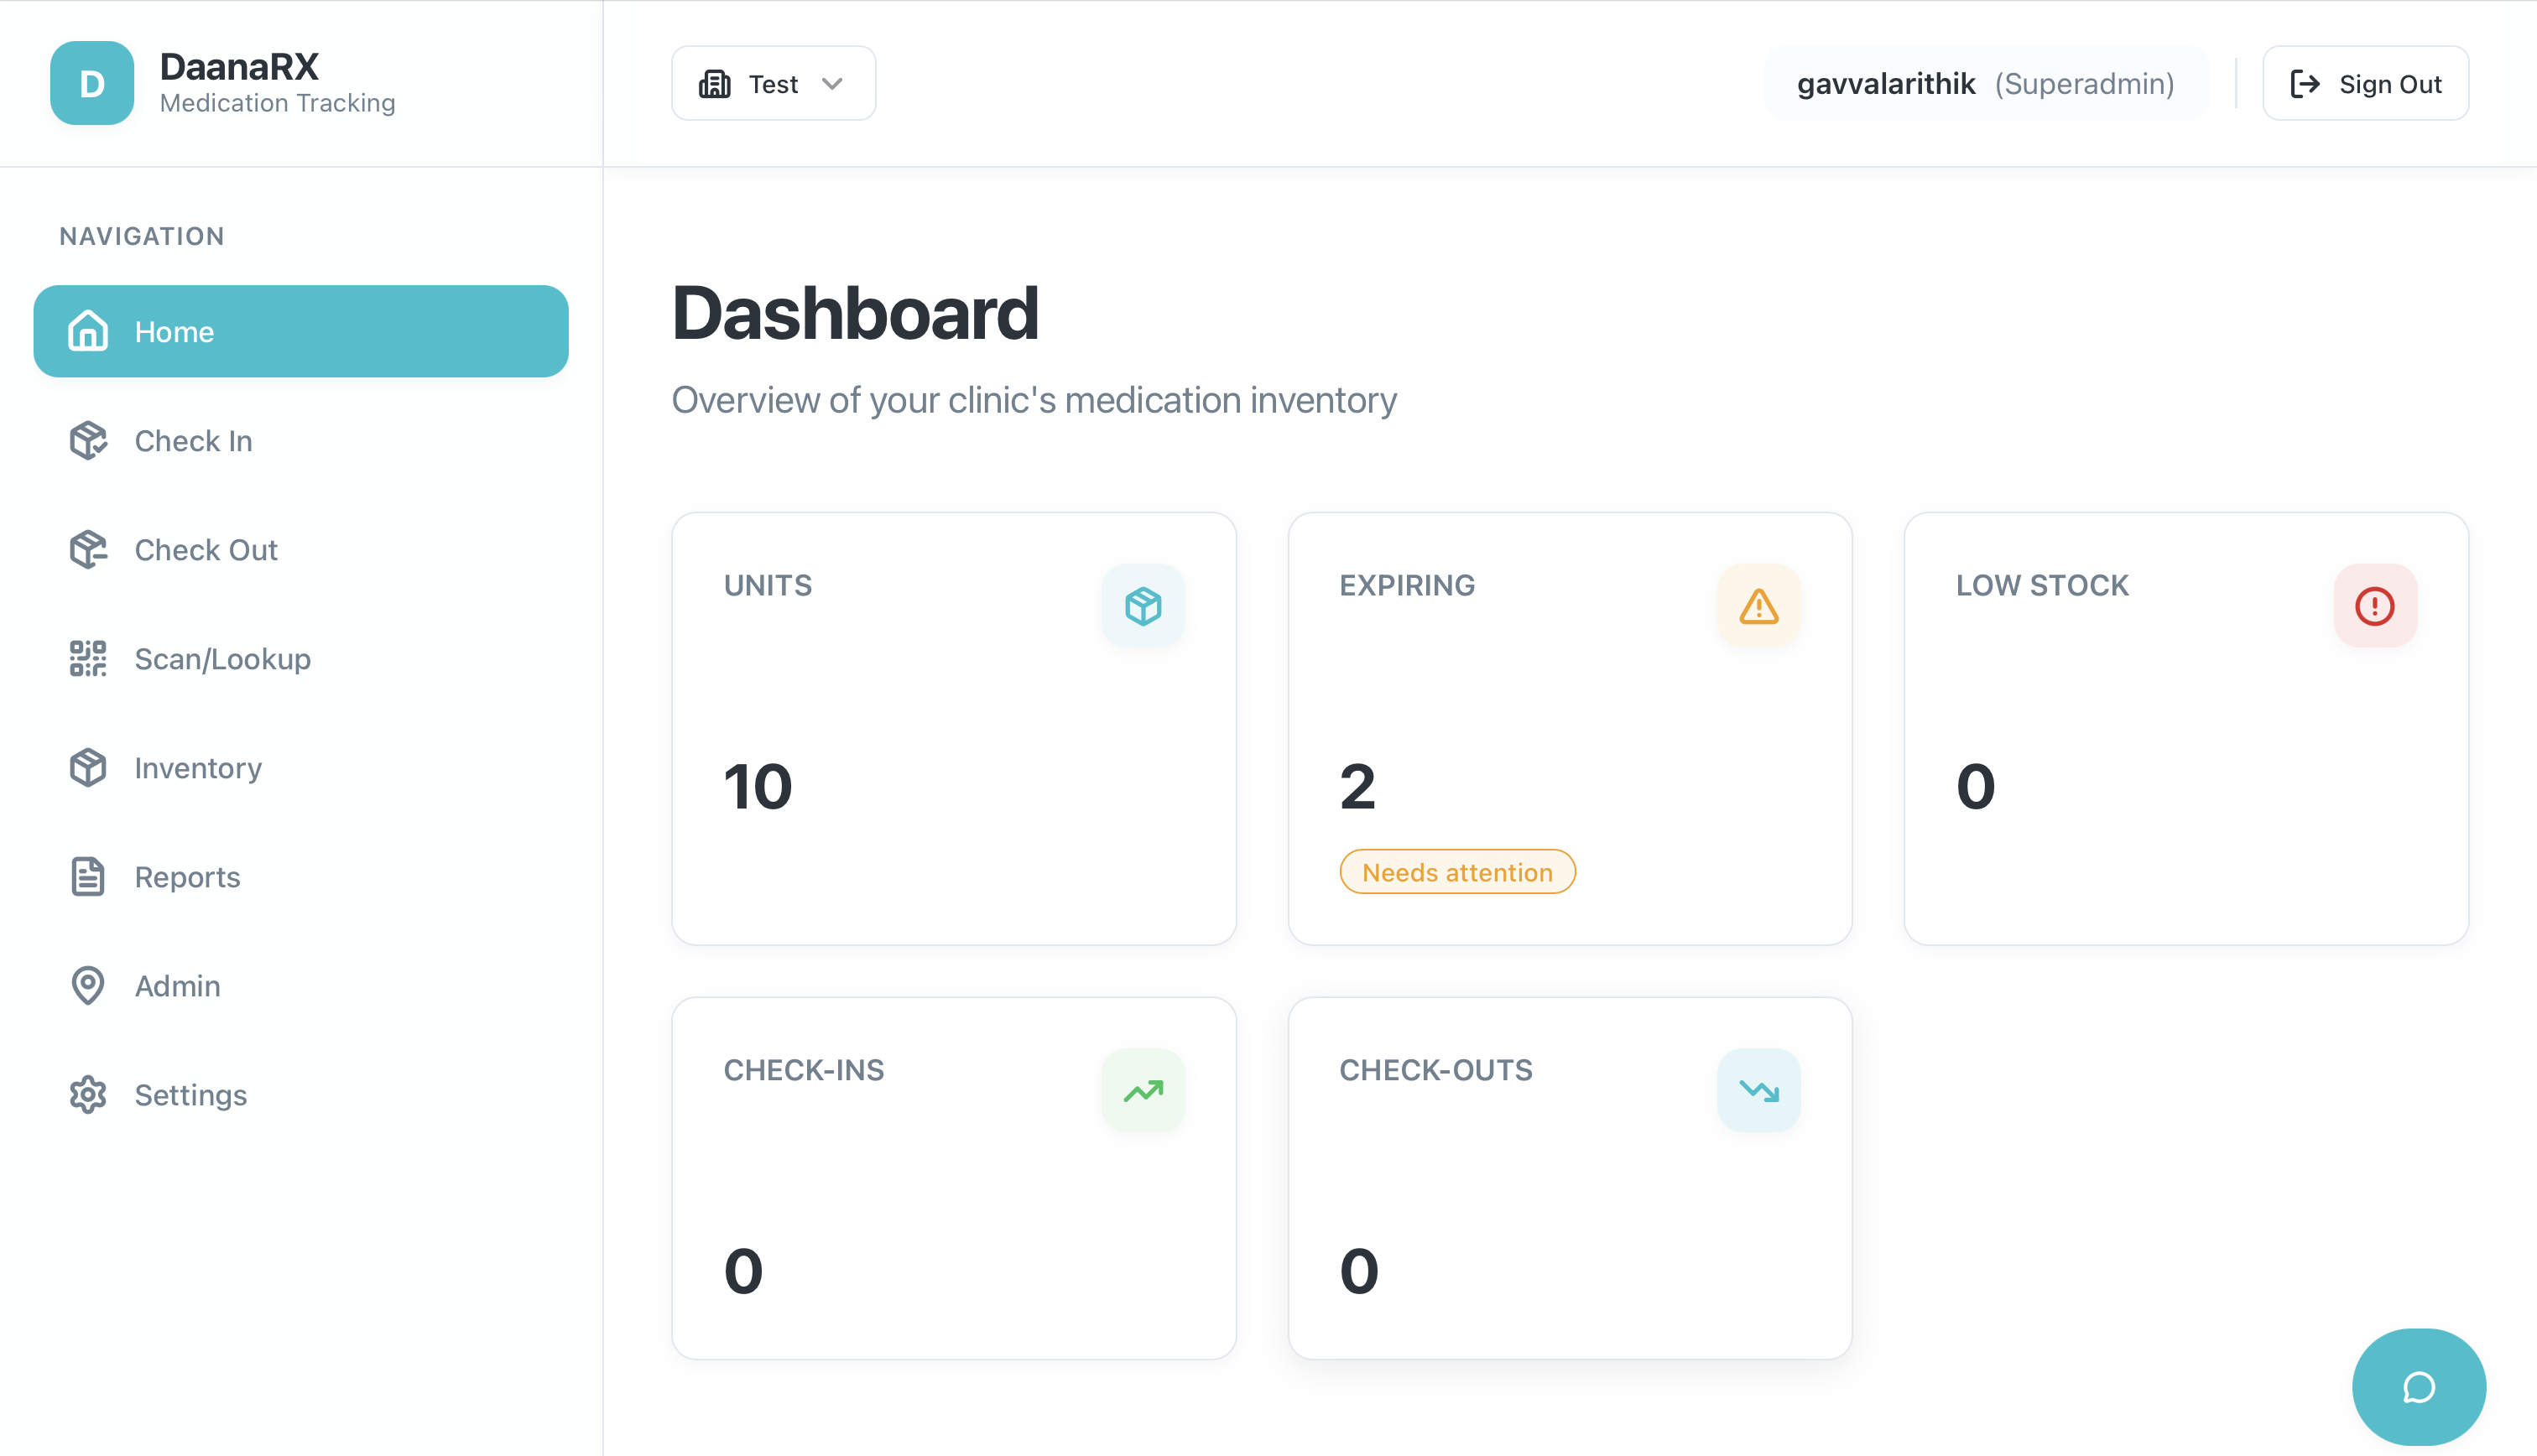Viewport: 2537px width, 1456px height.
Task: Click the Inventory cube icon
Action: point(88,767)
